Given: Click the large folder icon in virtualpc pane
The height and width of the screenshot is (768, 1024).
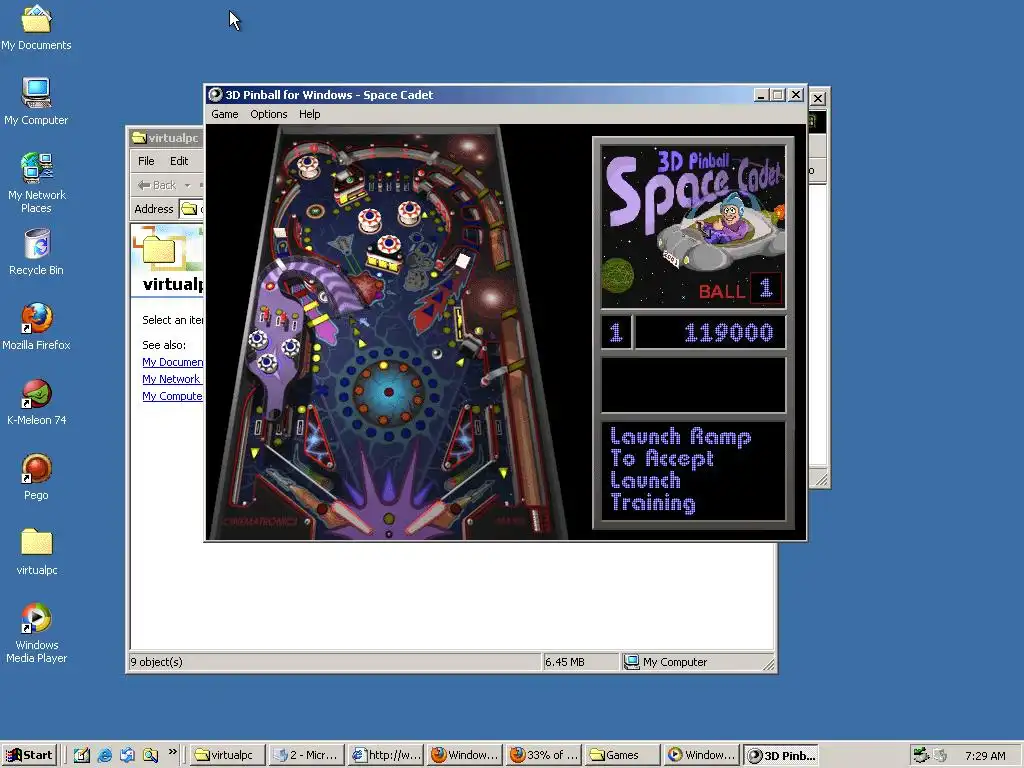Looking at the screenshot, I should tap(159, 249).
